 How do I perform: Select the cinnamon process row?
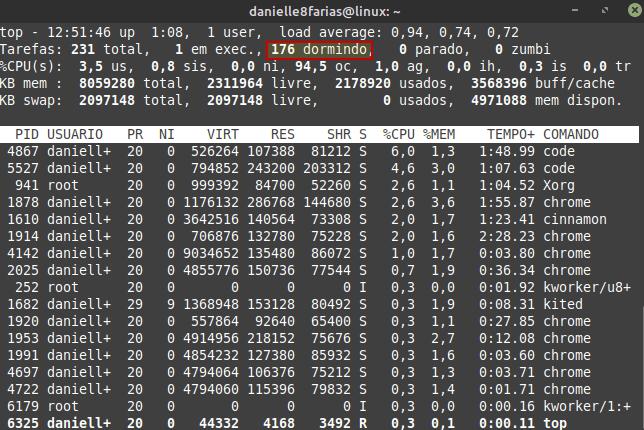[x=320, y=219]
